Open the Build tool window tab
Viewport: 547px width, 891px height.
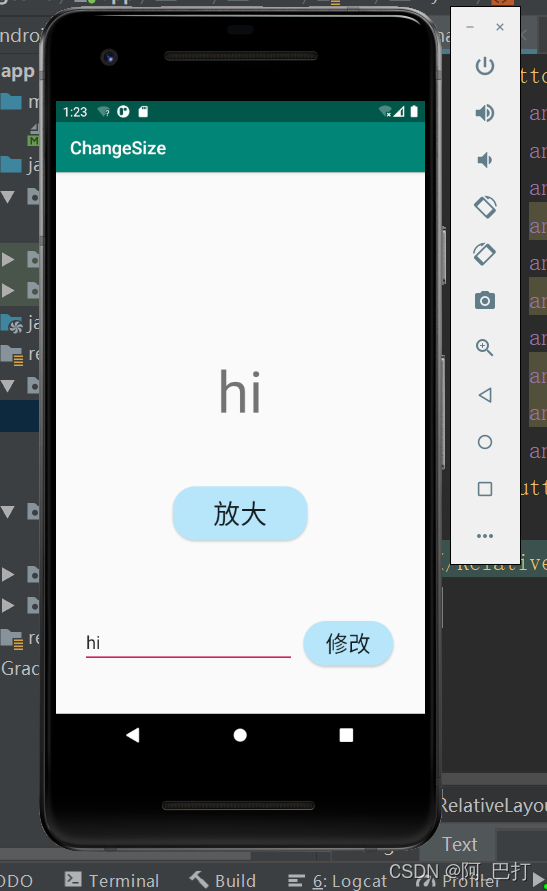223,880
